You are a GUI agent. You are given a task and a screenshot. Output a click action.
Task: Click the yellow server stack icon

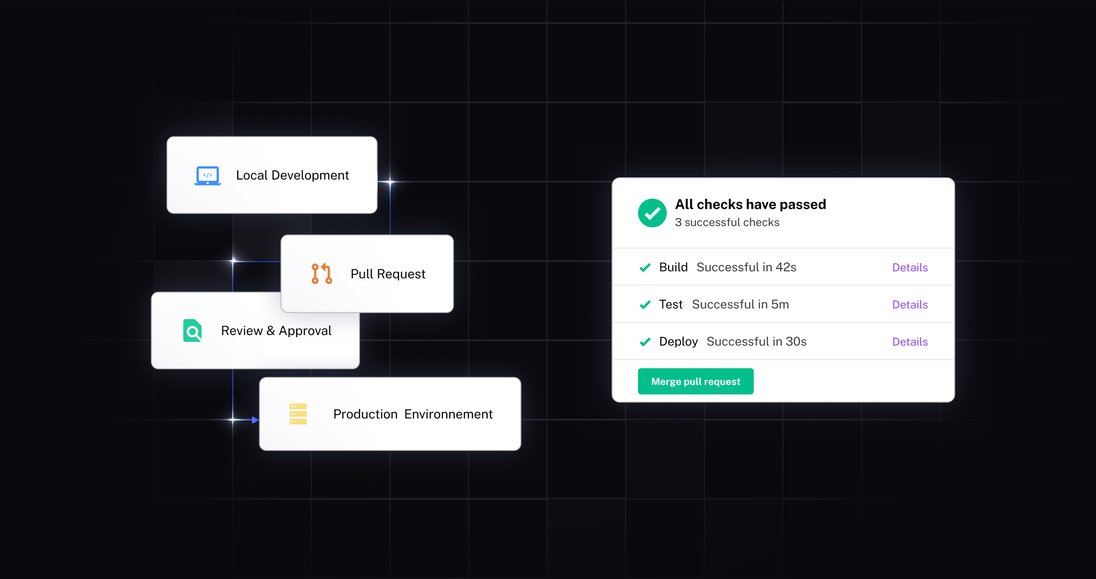click(298, 414)
